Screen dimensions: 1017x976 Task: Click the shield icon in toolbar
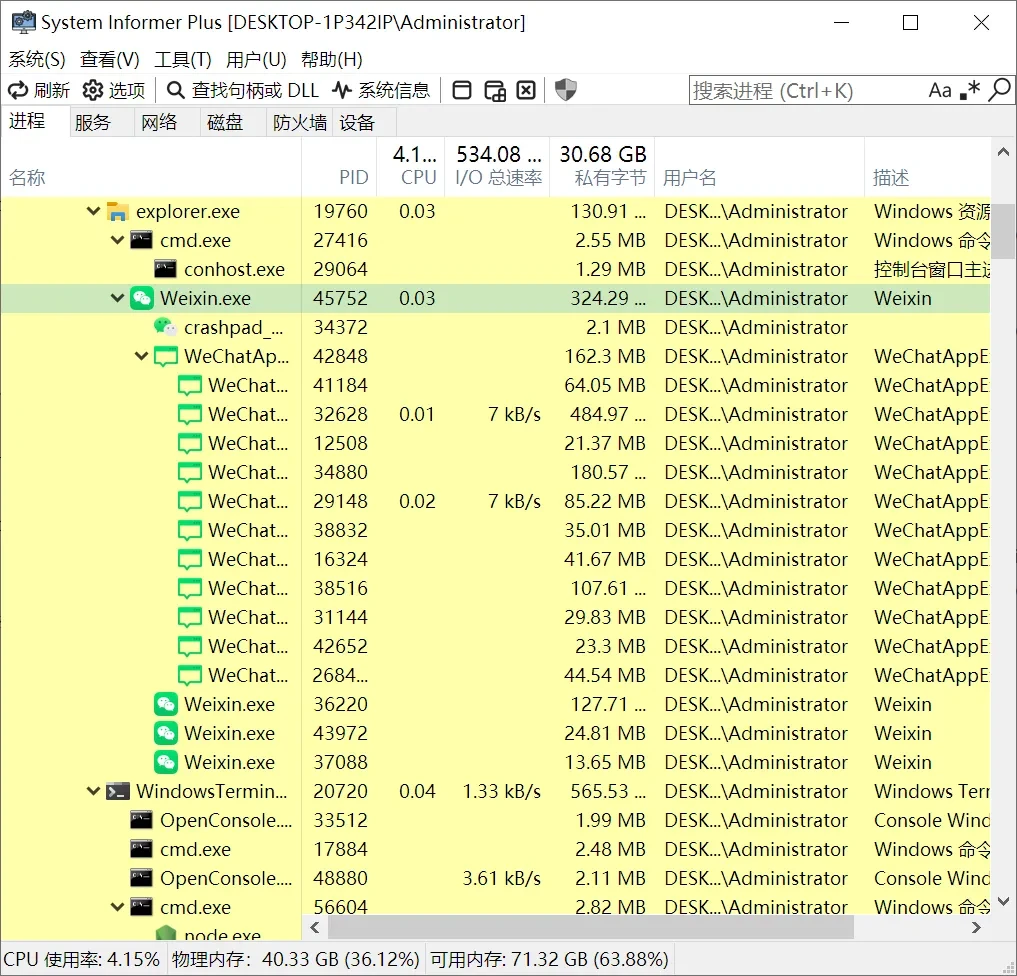(566, 89)
